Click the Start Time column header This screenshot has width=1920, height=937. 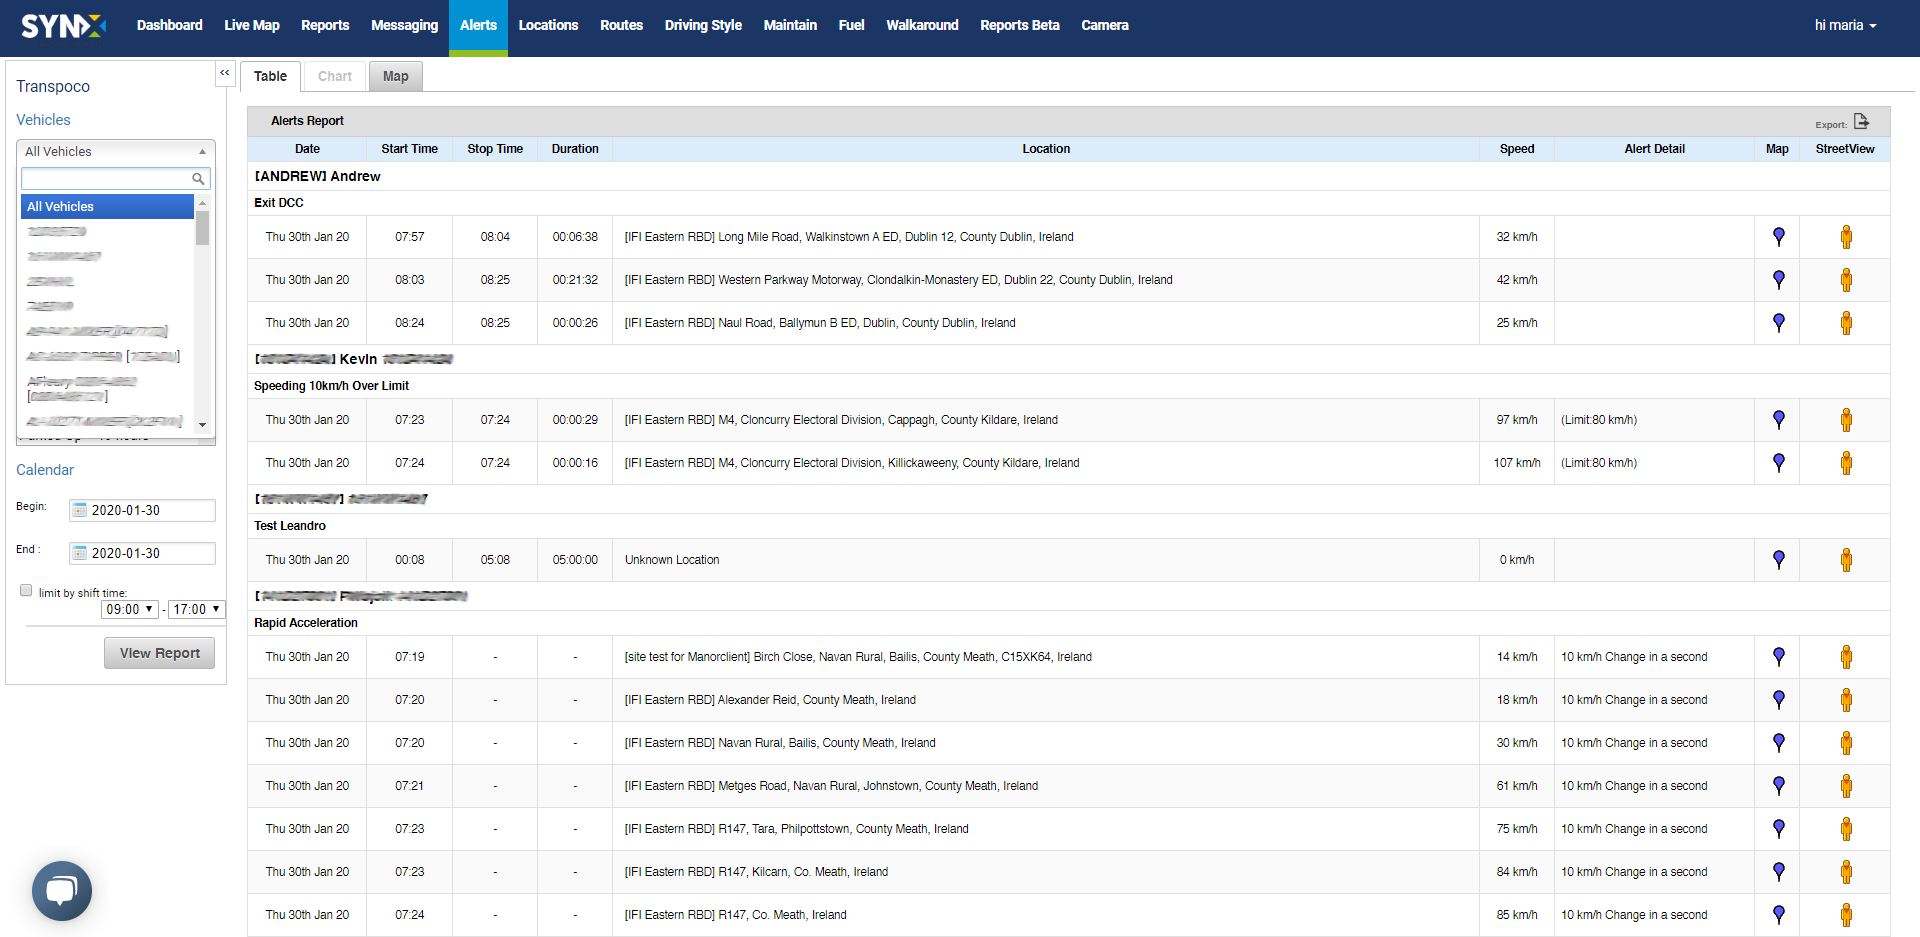pos(409,149)
